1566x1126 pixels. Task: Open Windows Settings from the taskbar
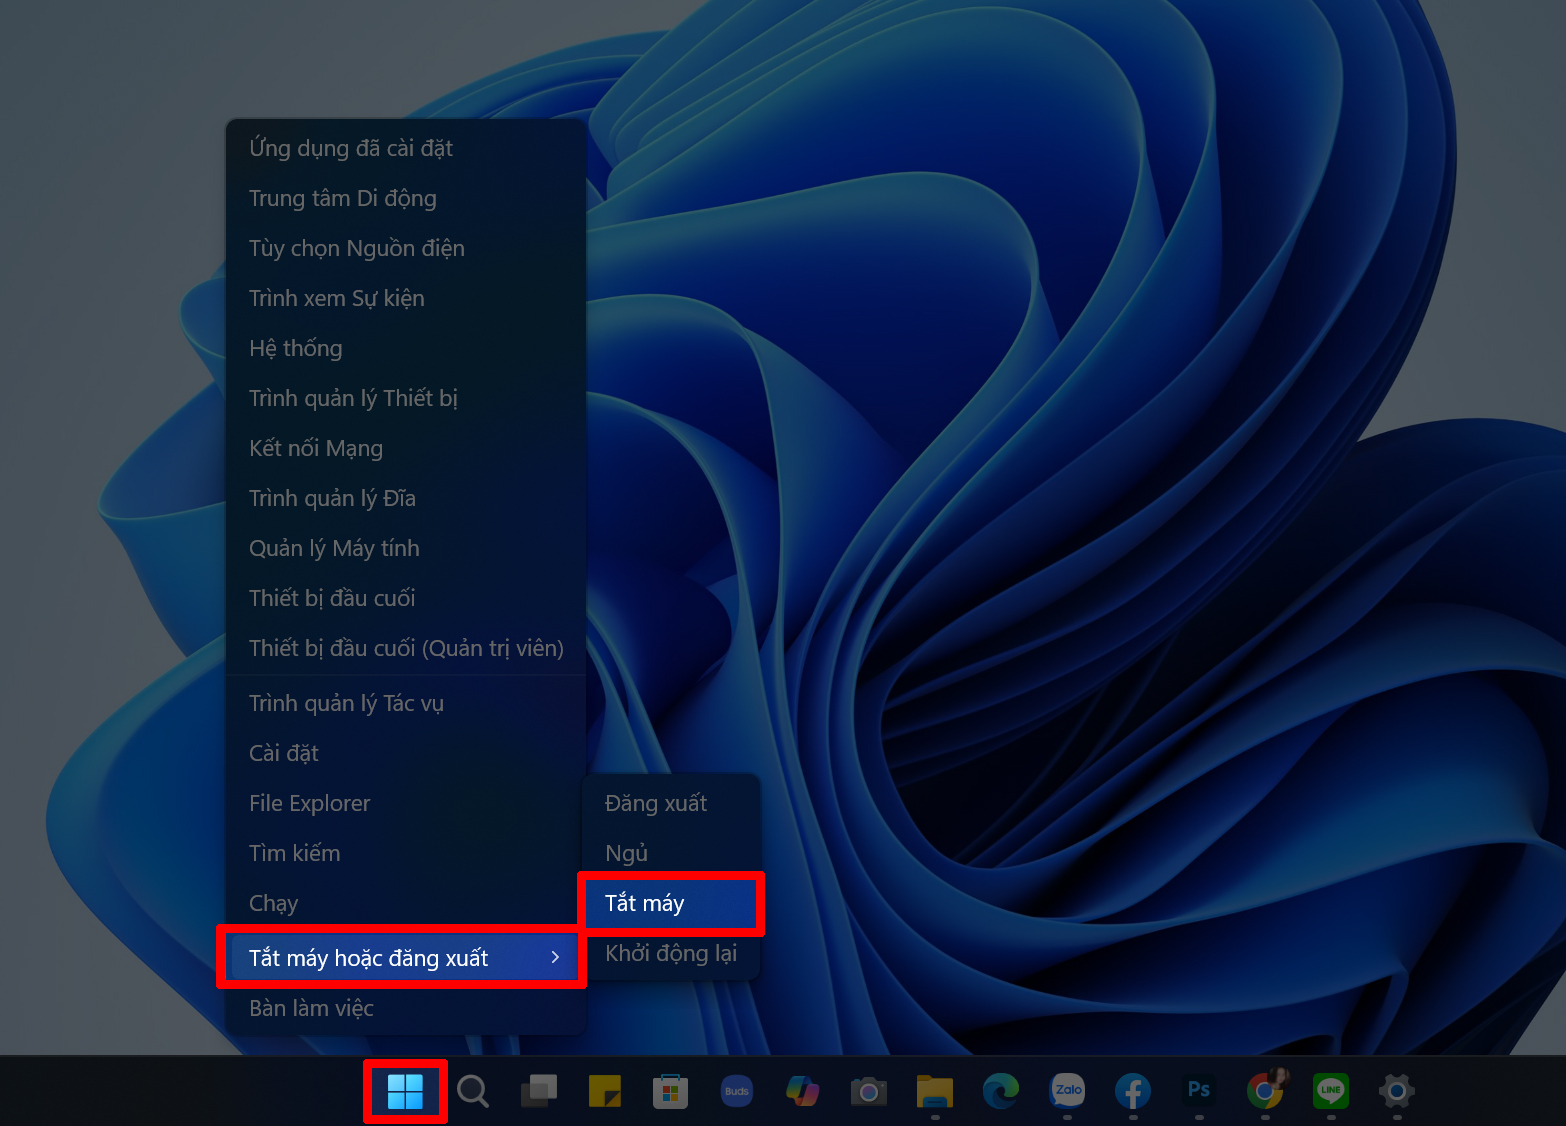[x=1396, y=1091]
